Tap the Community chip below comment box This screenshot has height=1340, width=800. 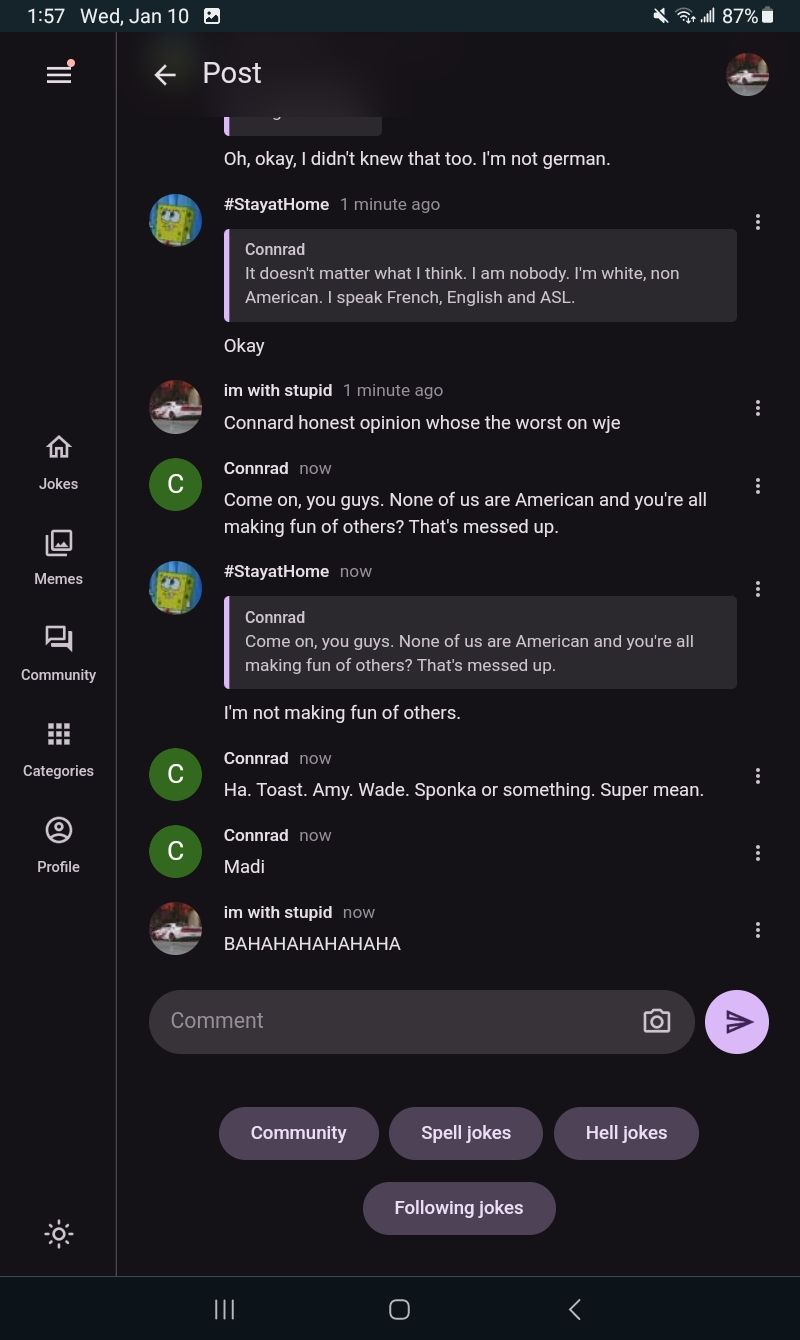pyautogui.click(x=298, y=1133)
